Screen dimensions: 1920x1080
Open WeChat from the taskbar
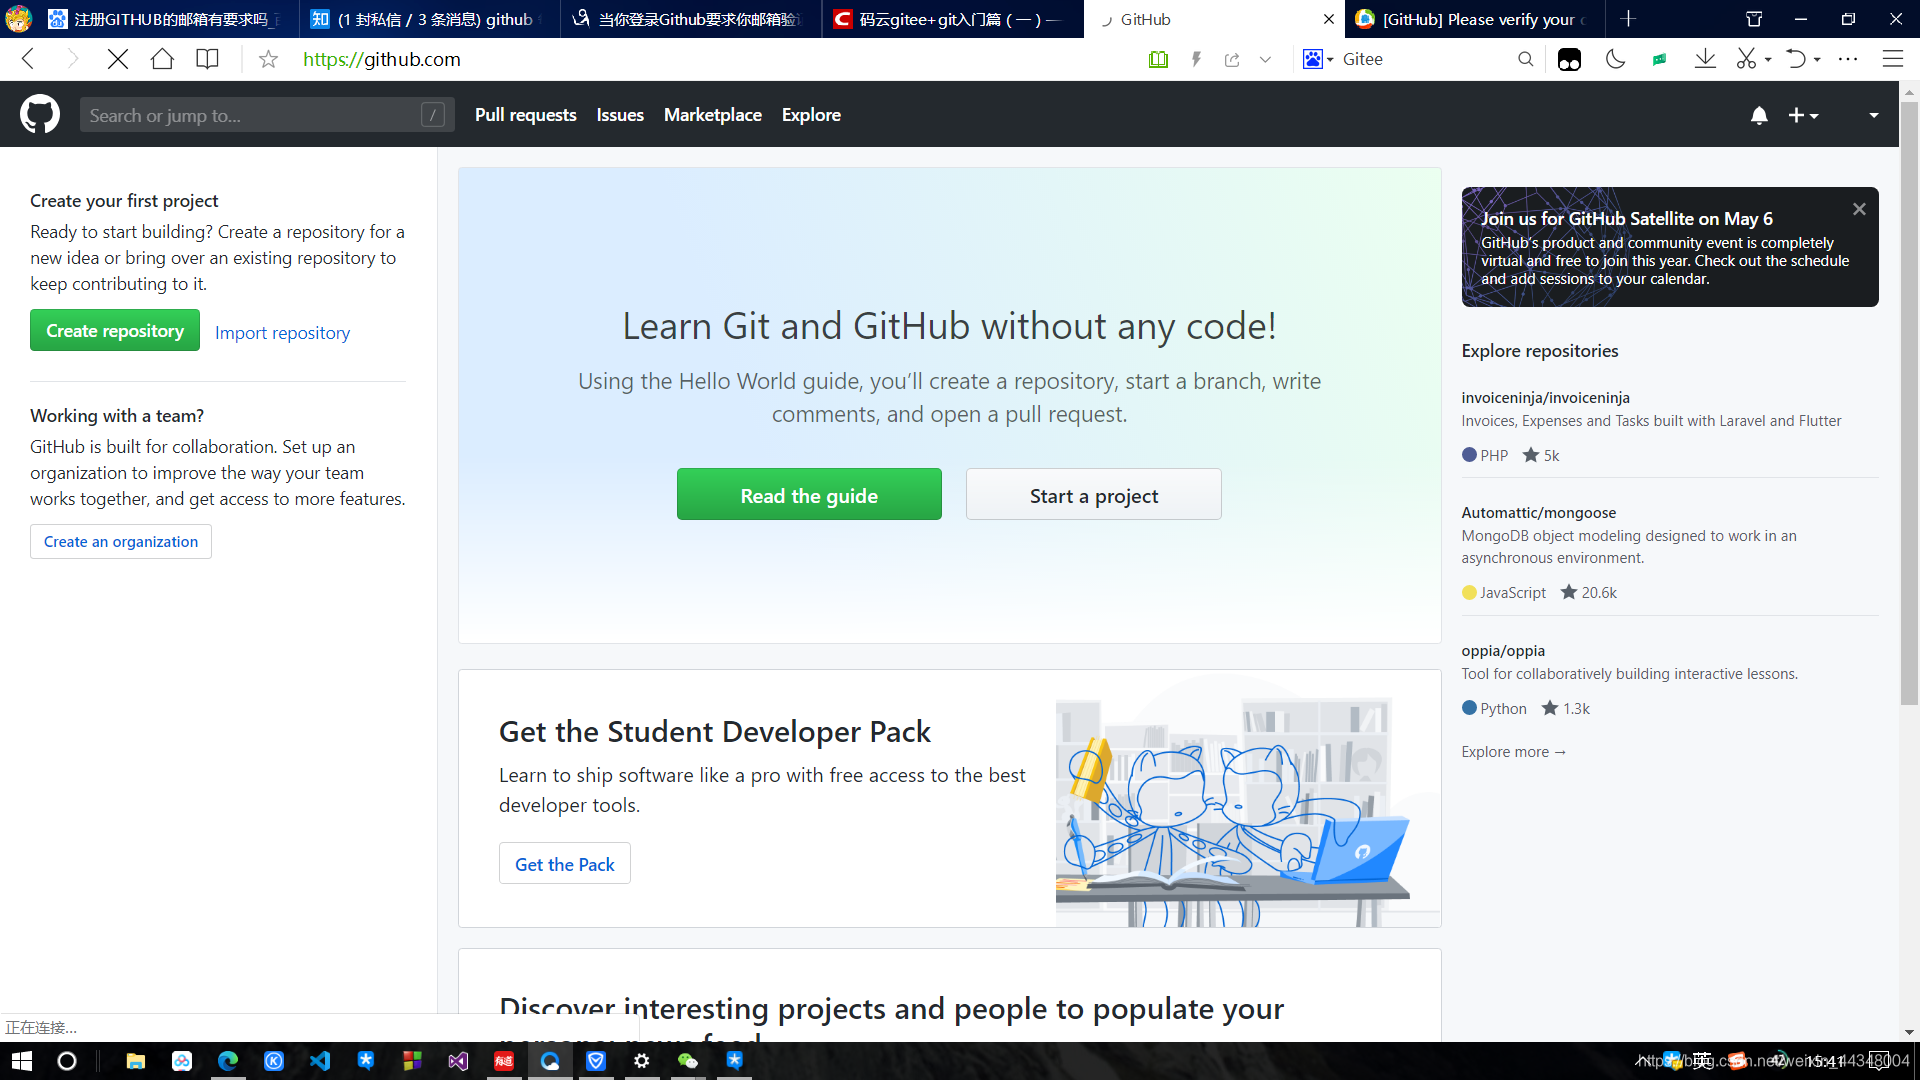point(687,1061)
